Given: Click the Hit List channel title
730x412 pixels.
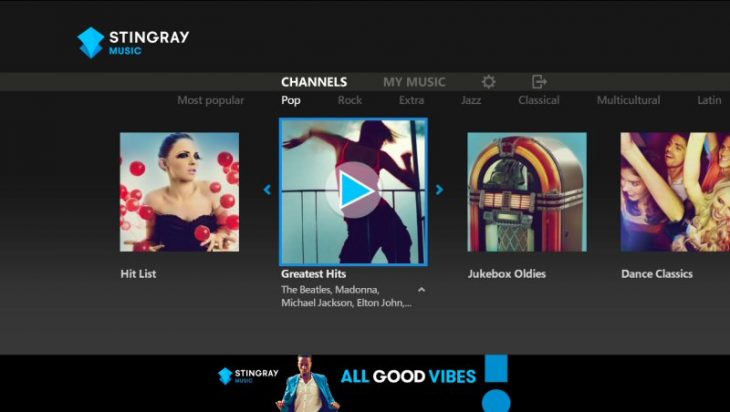Looking at the screenshot, I should pos(138,274).
